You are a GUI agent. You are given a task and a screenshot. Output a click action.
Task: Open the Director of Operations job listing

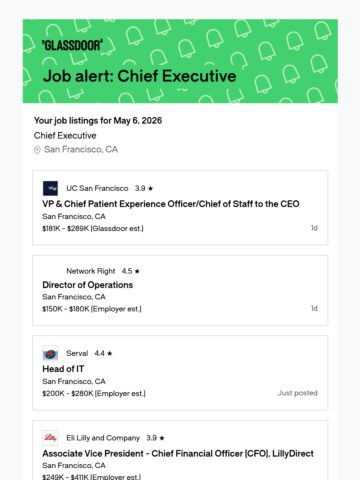tap(88, 285)
